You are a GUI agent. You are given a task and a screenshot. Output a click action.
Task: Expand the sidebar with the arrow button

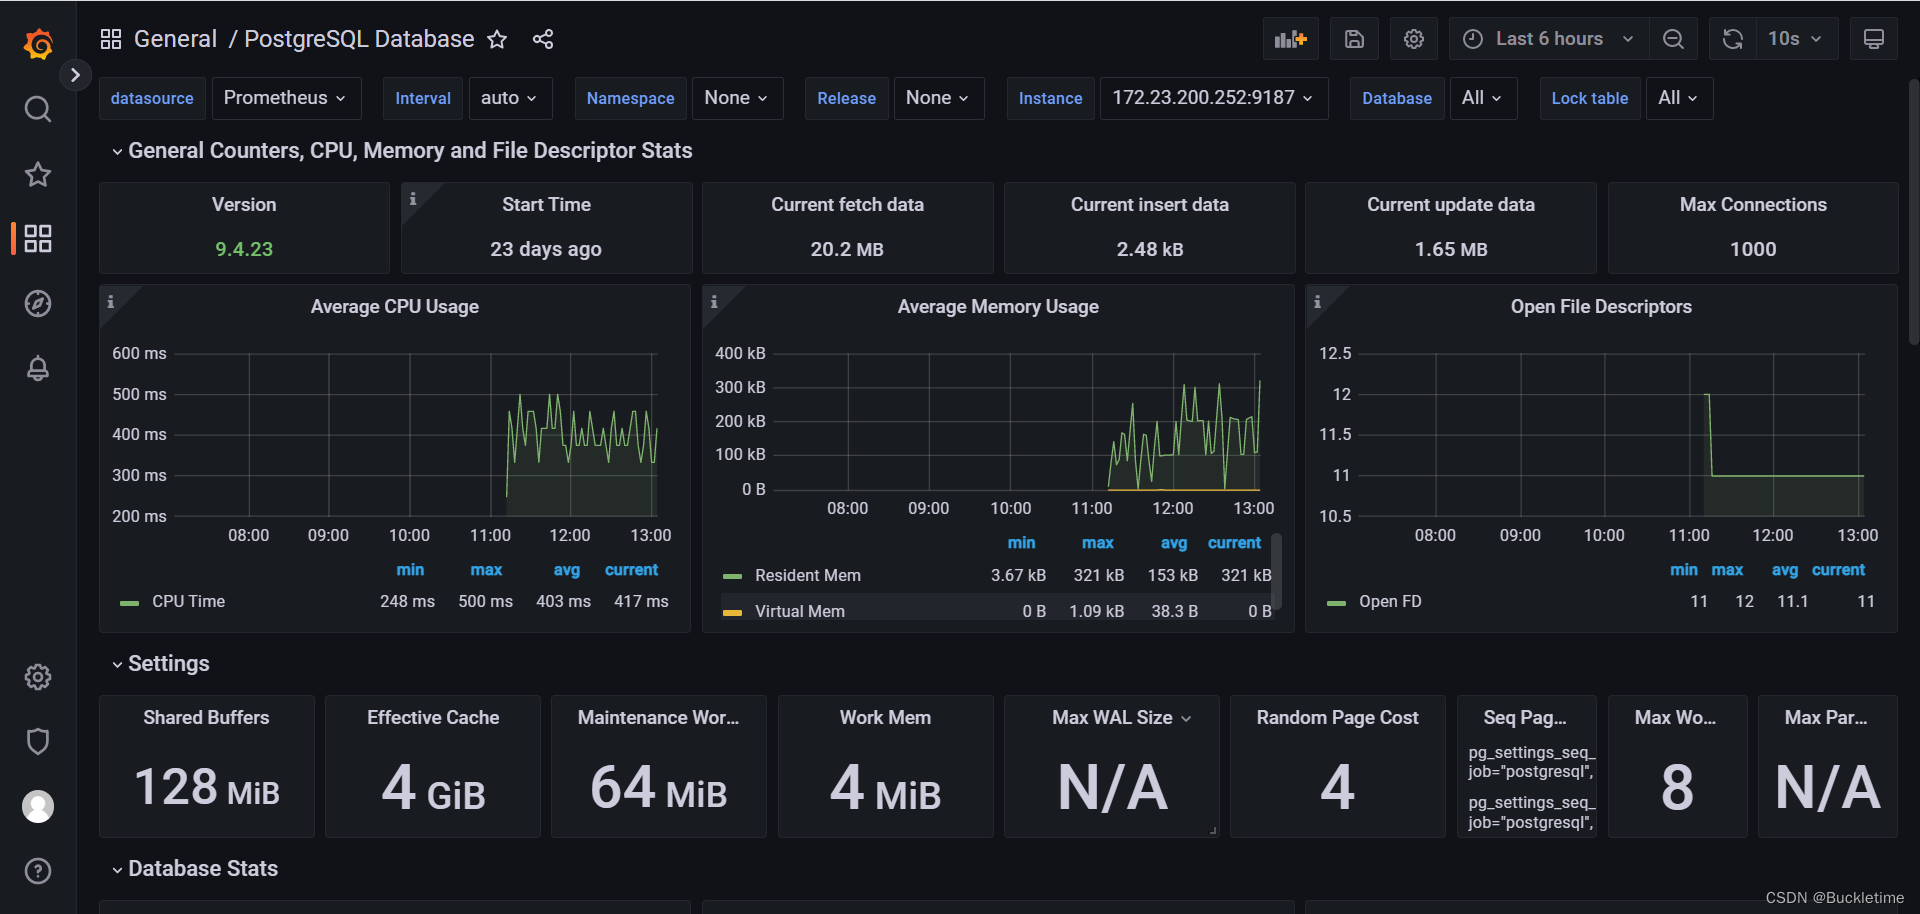75,75
